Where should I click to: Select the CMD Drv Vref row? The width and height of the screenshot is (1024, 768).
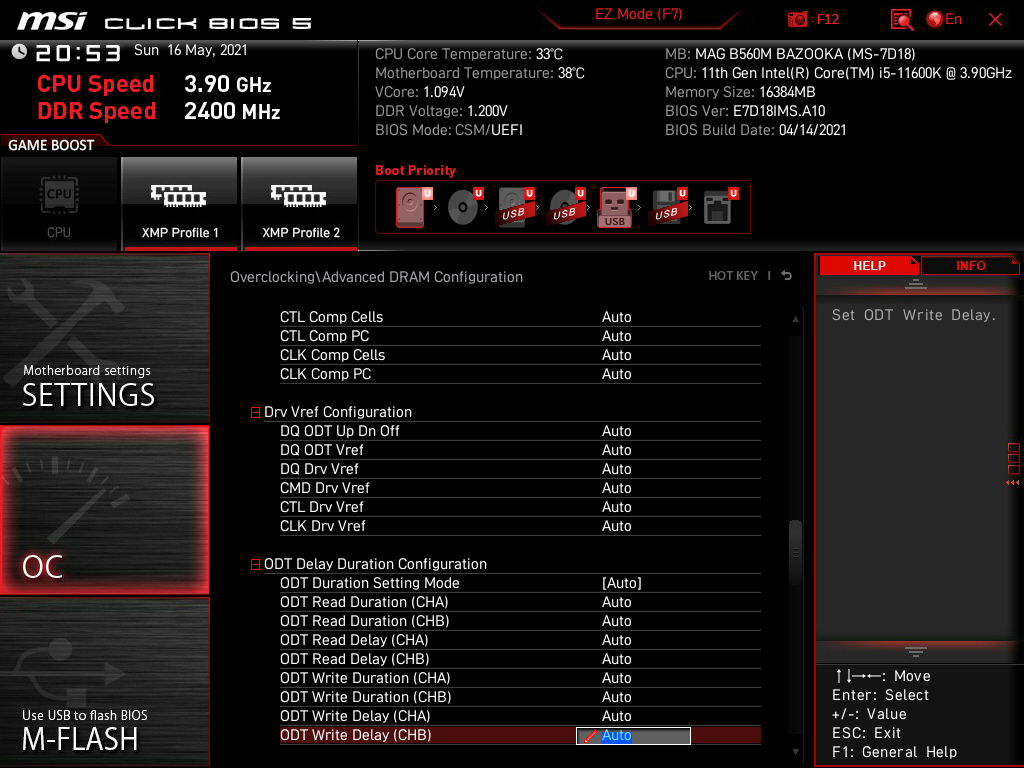520,488
